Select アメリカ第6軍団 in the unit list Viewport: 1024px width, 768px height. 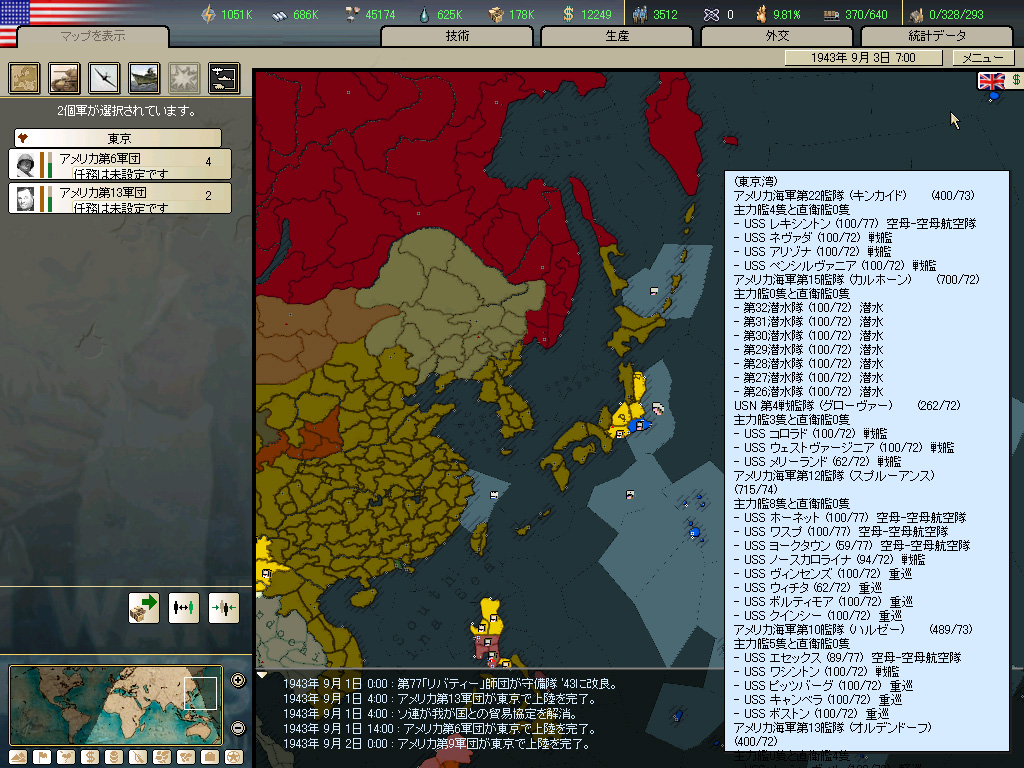click(x=120, y=165)
